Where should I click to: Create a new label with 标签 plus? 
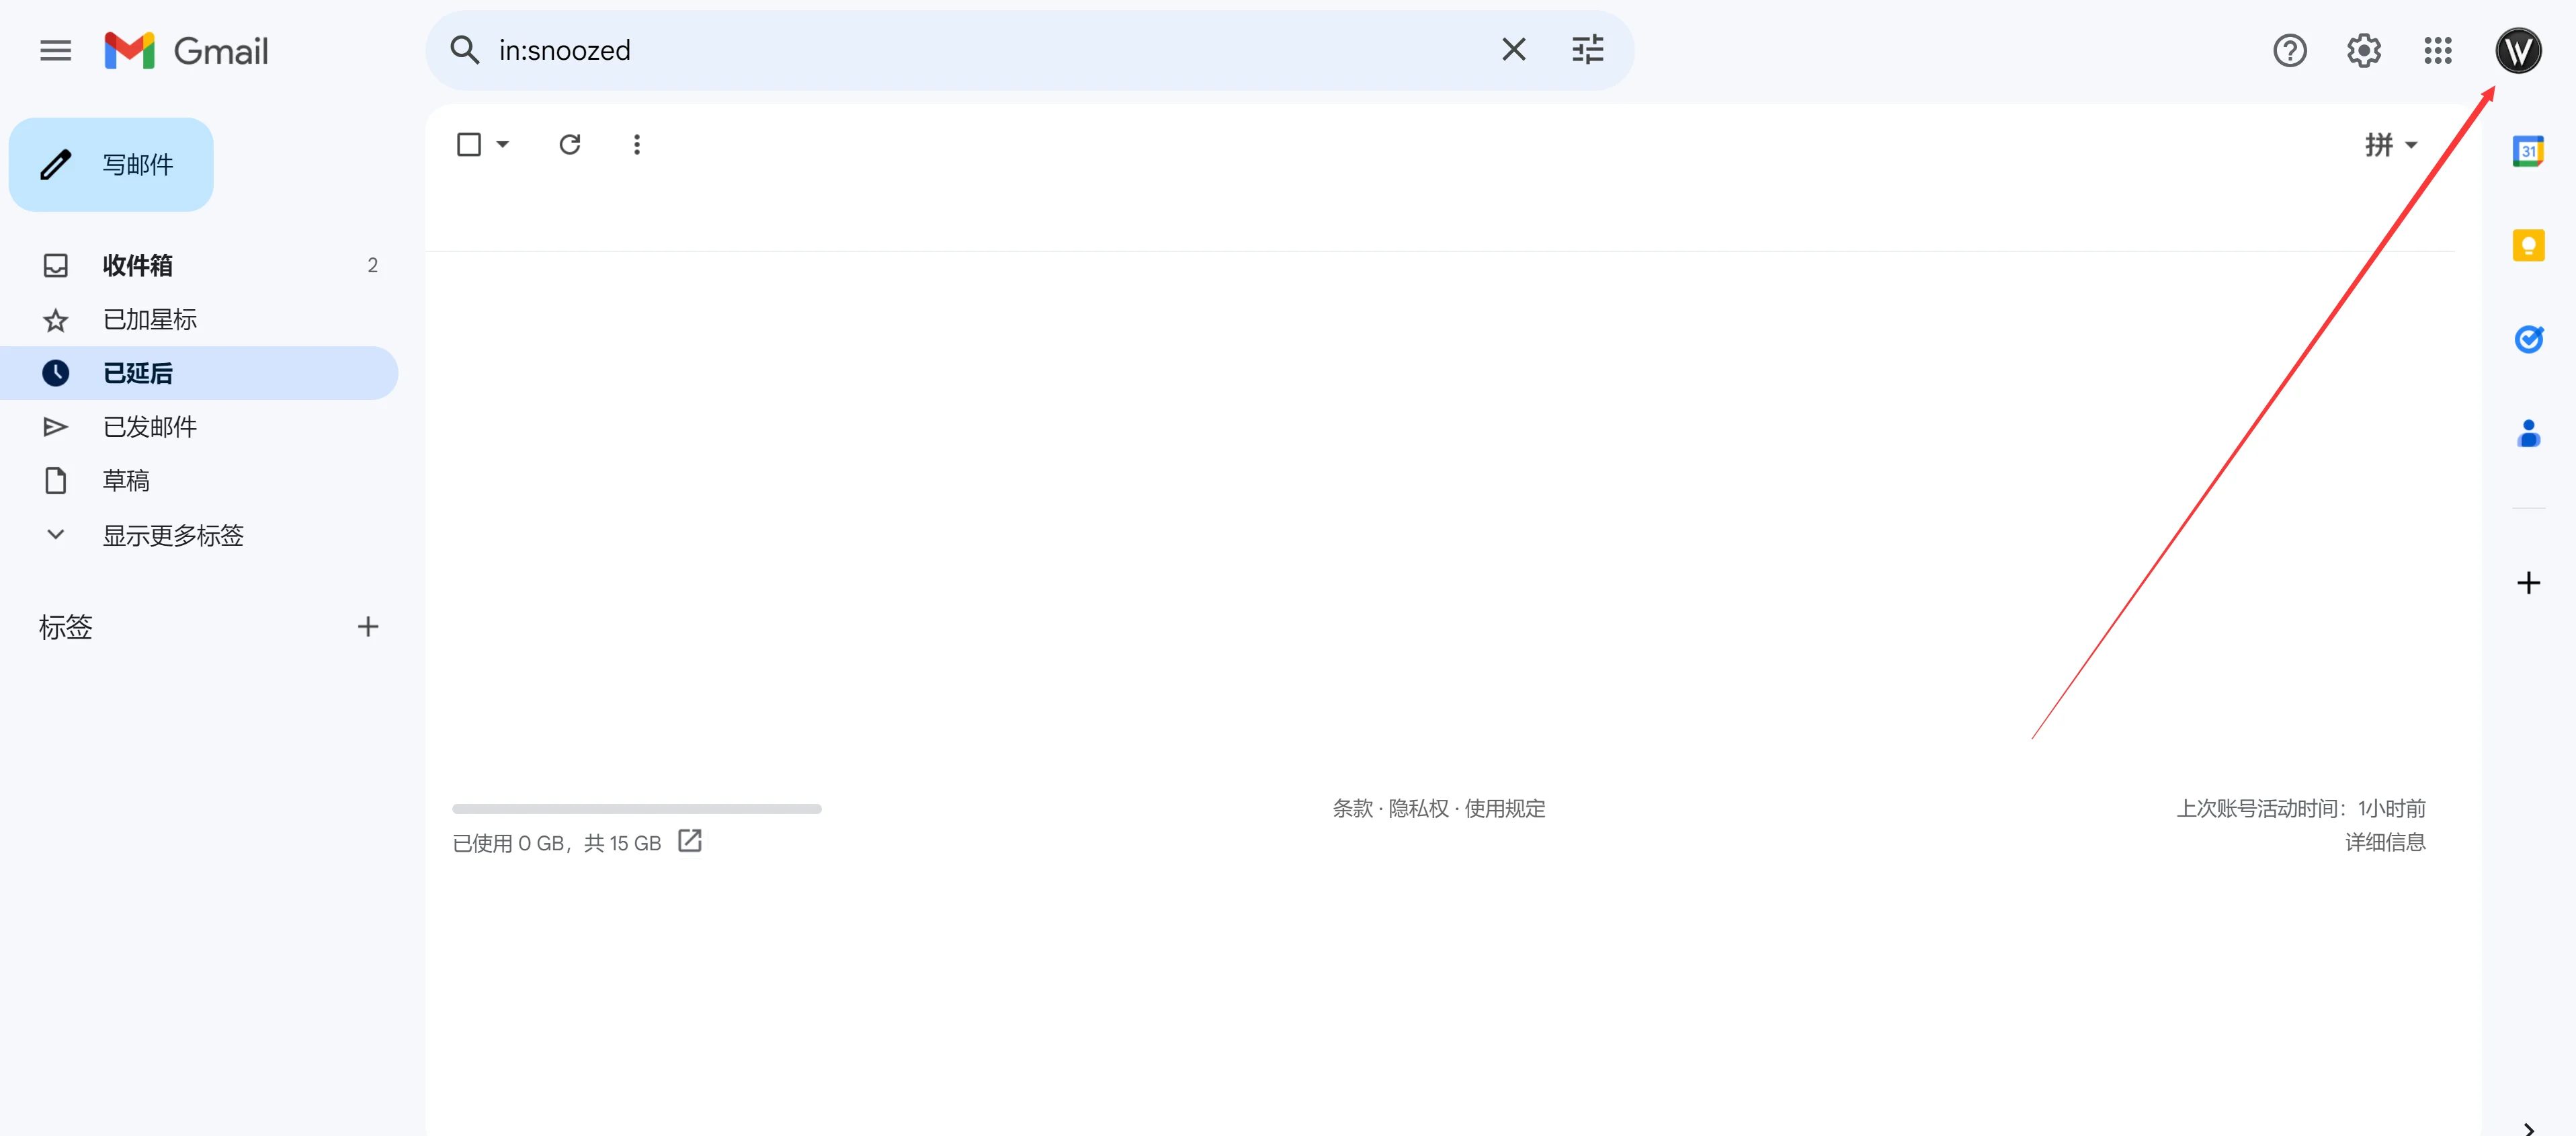(x=368, y=627)
